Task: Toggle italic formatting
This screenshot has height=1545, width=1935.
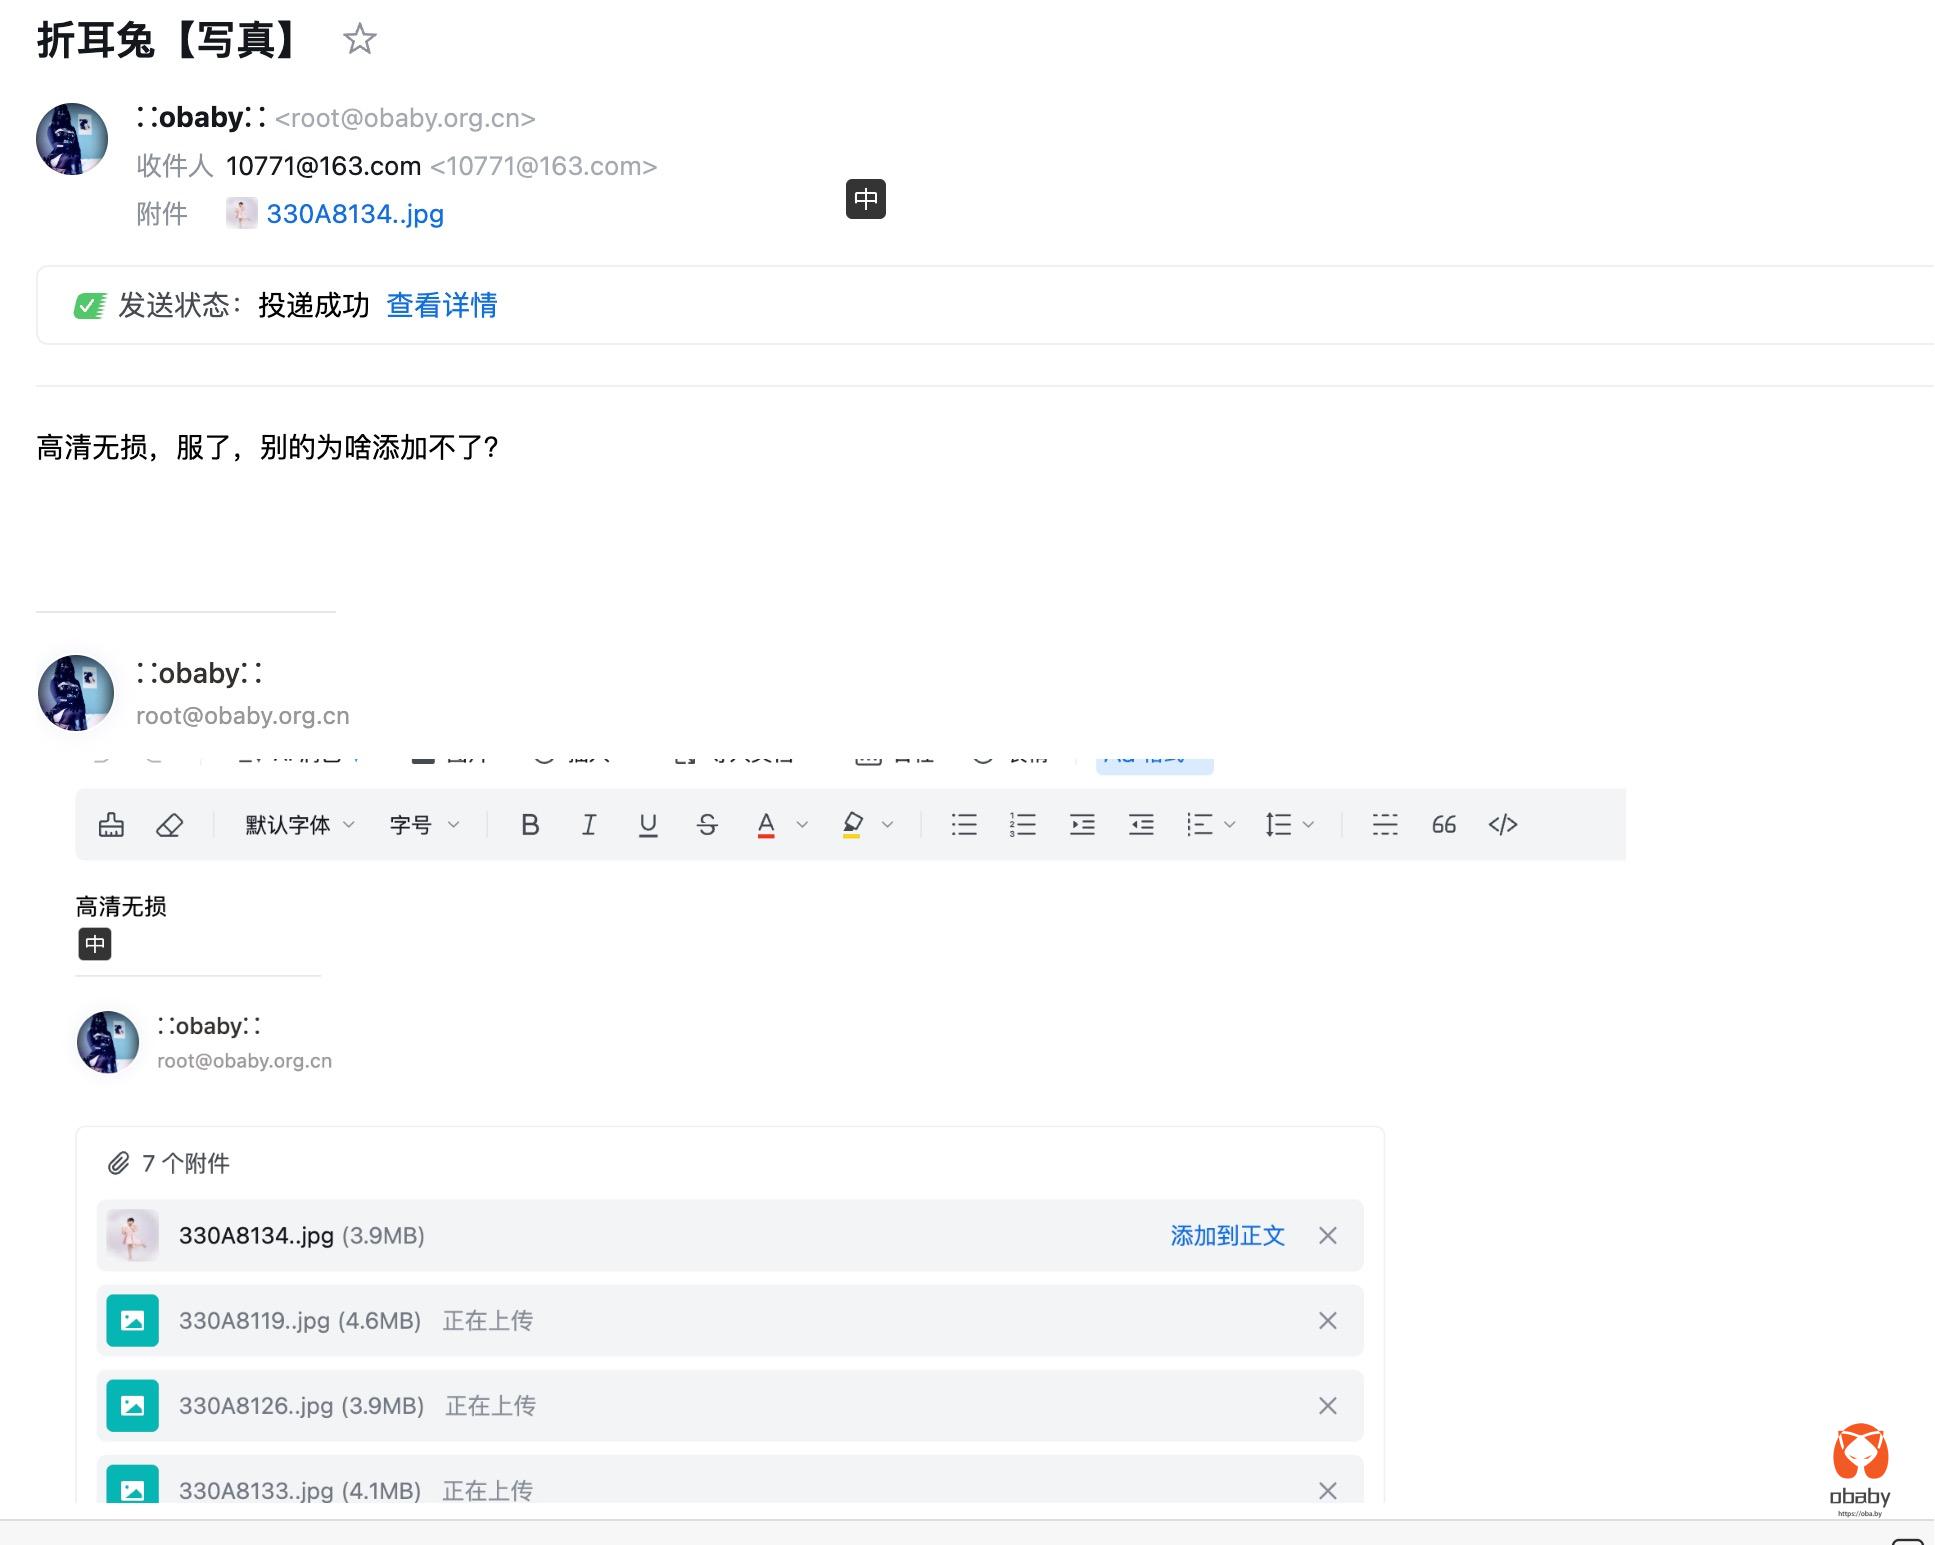Action: click(589, 825)
